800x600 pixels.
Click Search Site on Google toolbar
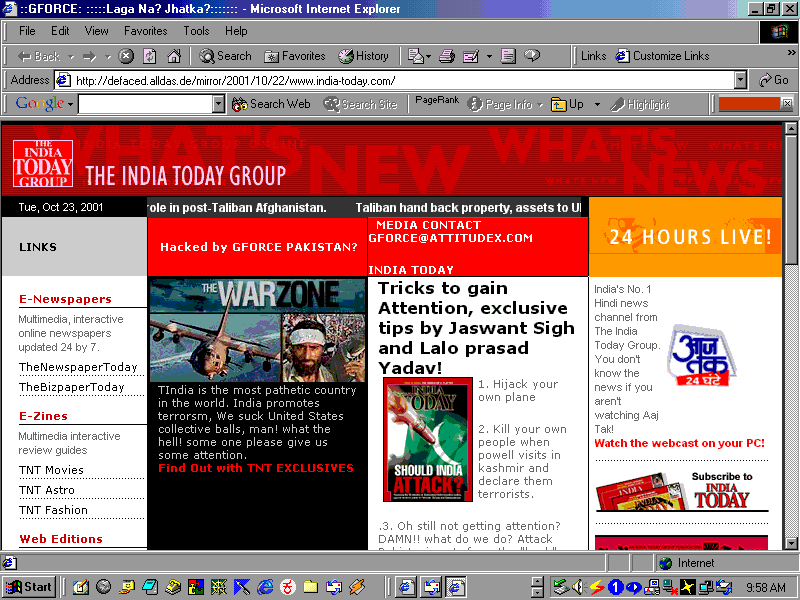pos(361,104)
